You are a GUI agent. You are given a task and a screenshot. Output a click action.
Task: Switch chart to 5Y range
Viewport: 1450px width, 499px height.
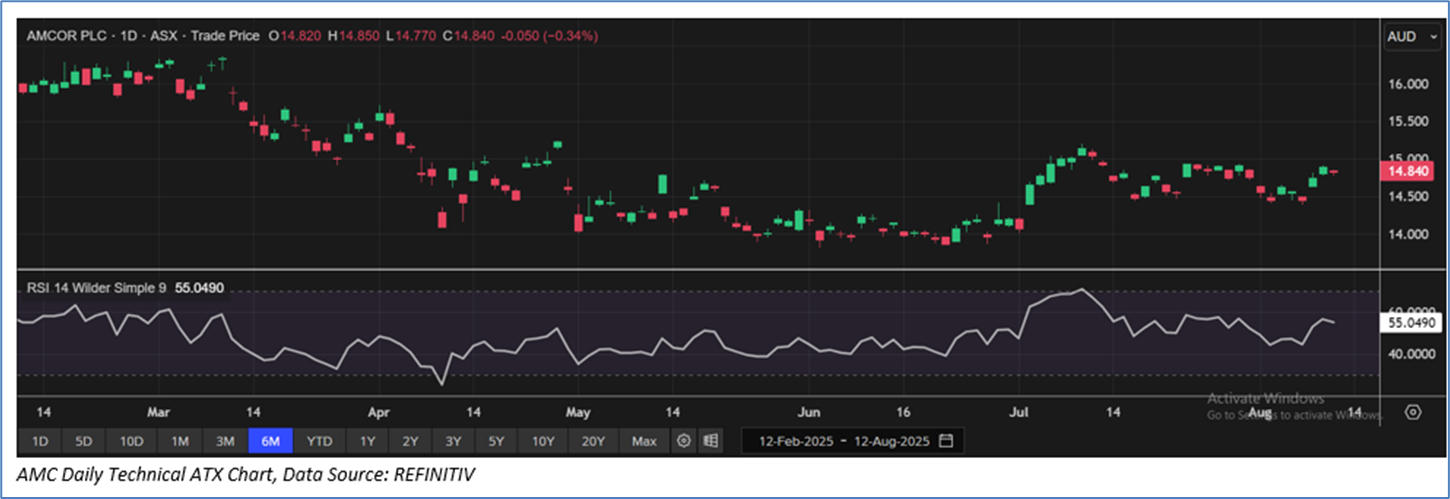(498, 441)
